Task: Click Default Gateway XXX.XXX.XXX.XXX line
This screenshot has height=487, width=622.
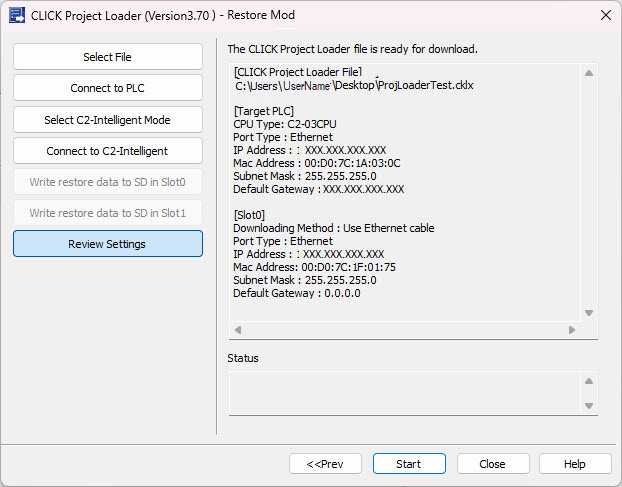Action: click(x=319, y=189)
